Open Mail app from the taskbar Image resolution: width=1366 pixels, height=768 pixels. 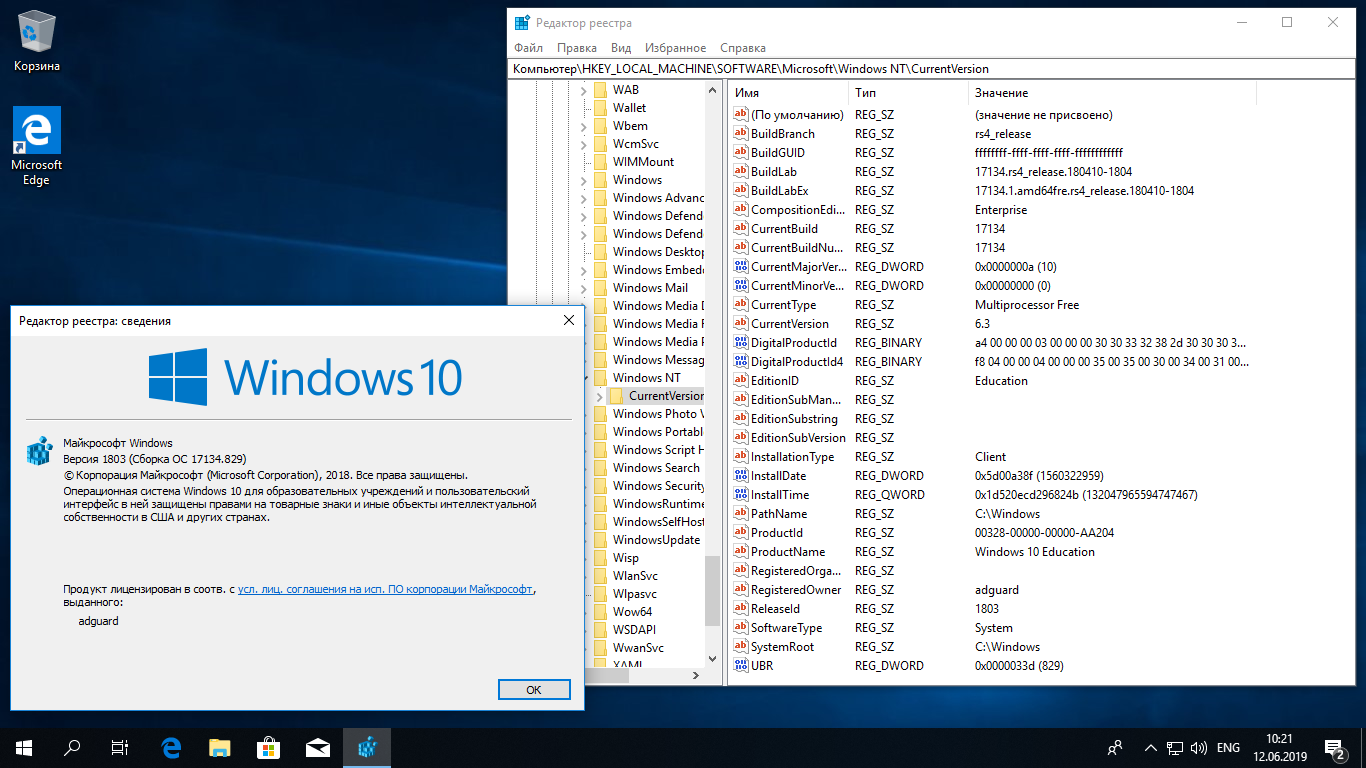point(318,747)
